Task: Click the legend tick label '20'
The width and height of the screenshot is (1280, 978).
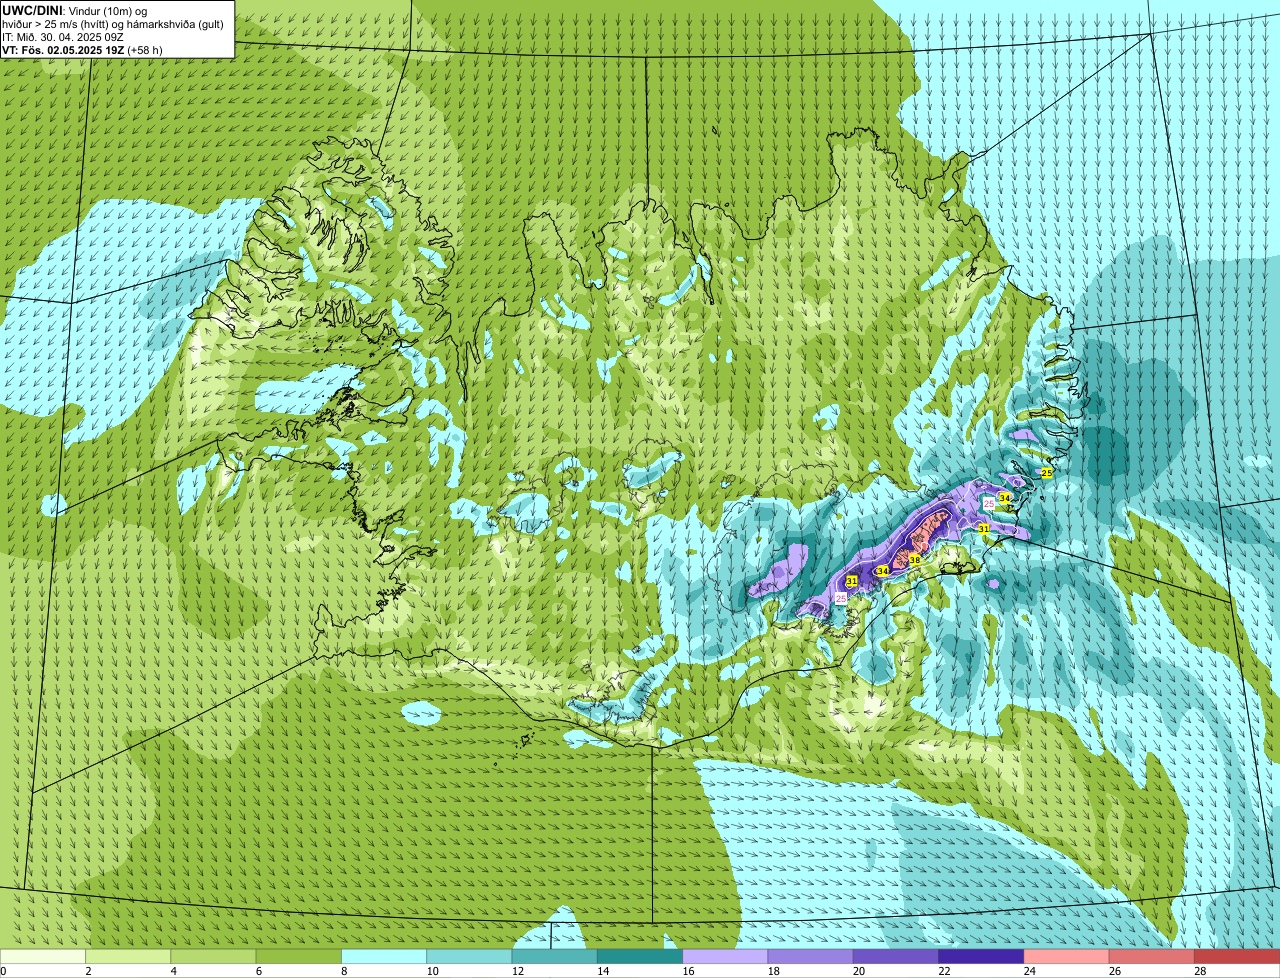Action: 859,971
